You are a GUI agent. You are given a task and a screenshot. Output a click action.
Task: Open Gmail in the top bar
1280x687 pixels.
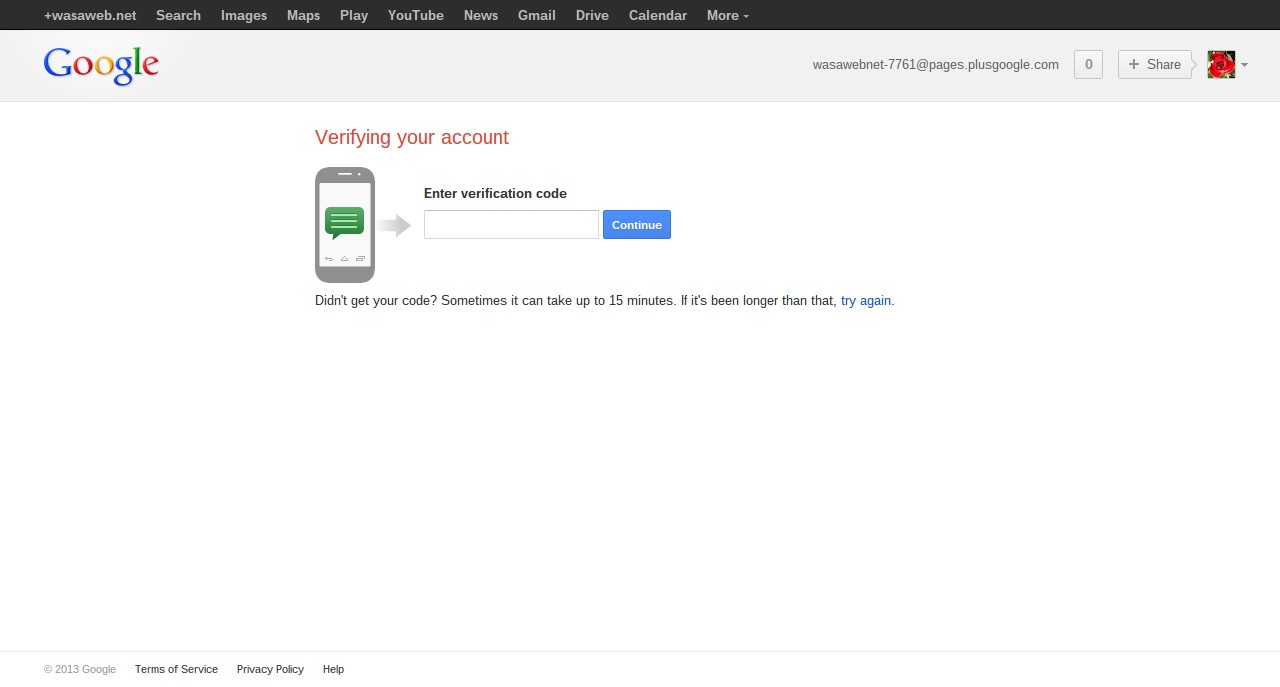pos(537,15)
